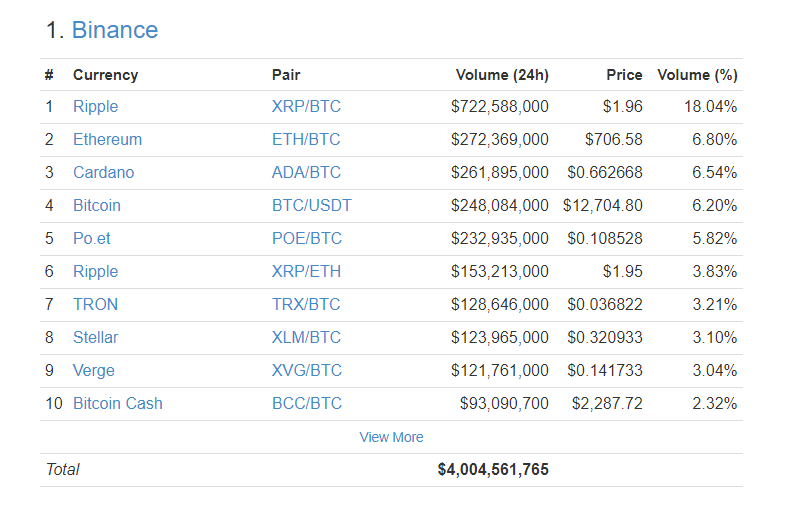The image size is (806, 505).
Task: Click the 6.54% volume share
Action: (715, 172)
